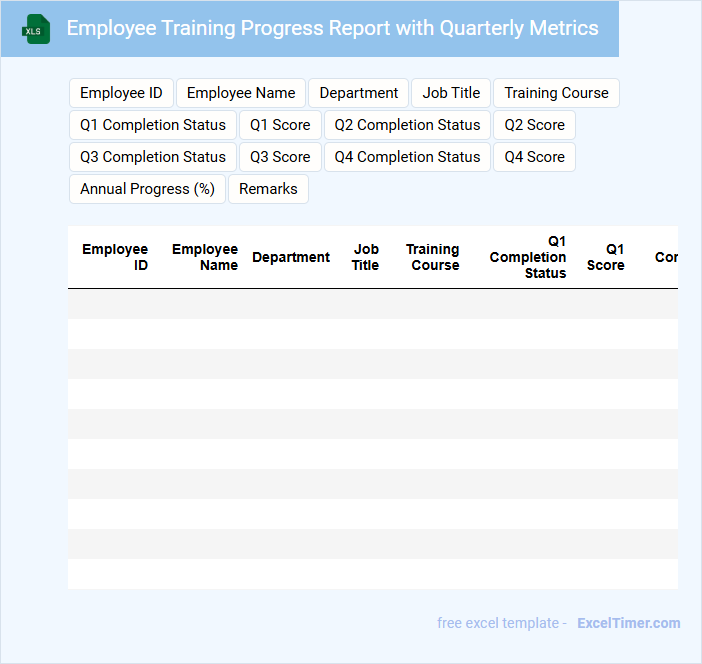Click the green XLS file icon

[x=36, y=29]
